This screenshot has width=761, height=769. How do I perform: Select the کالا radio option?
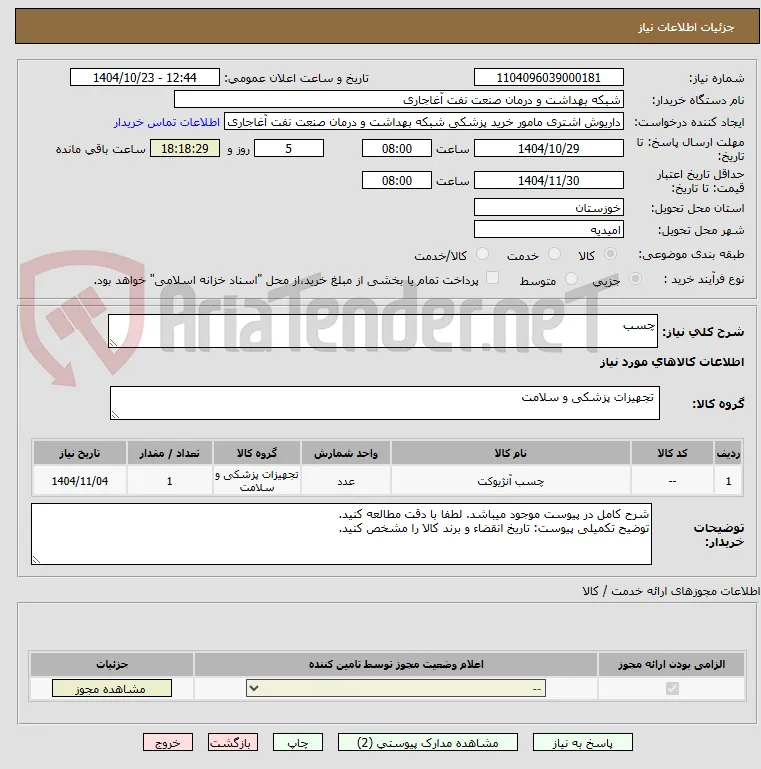tap(610, 254)
